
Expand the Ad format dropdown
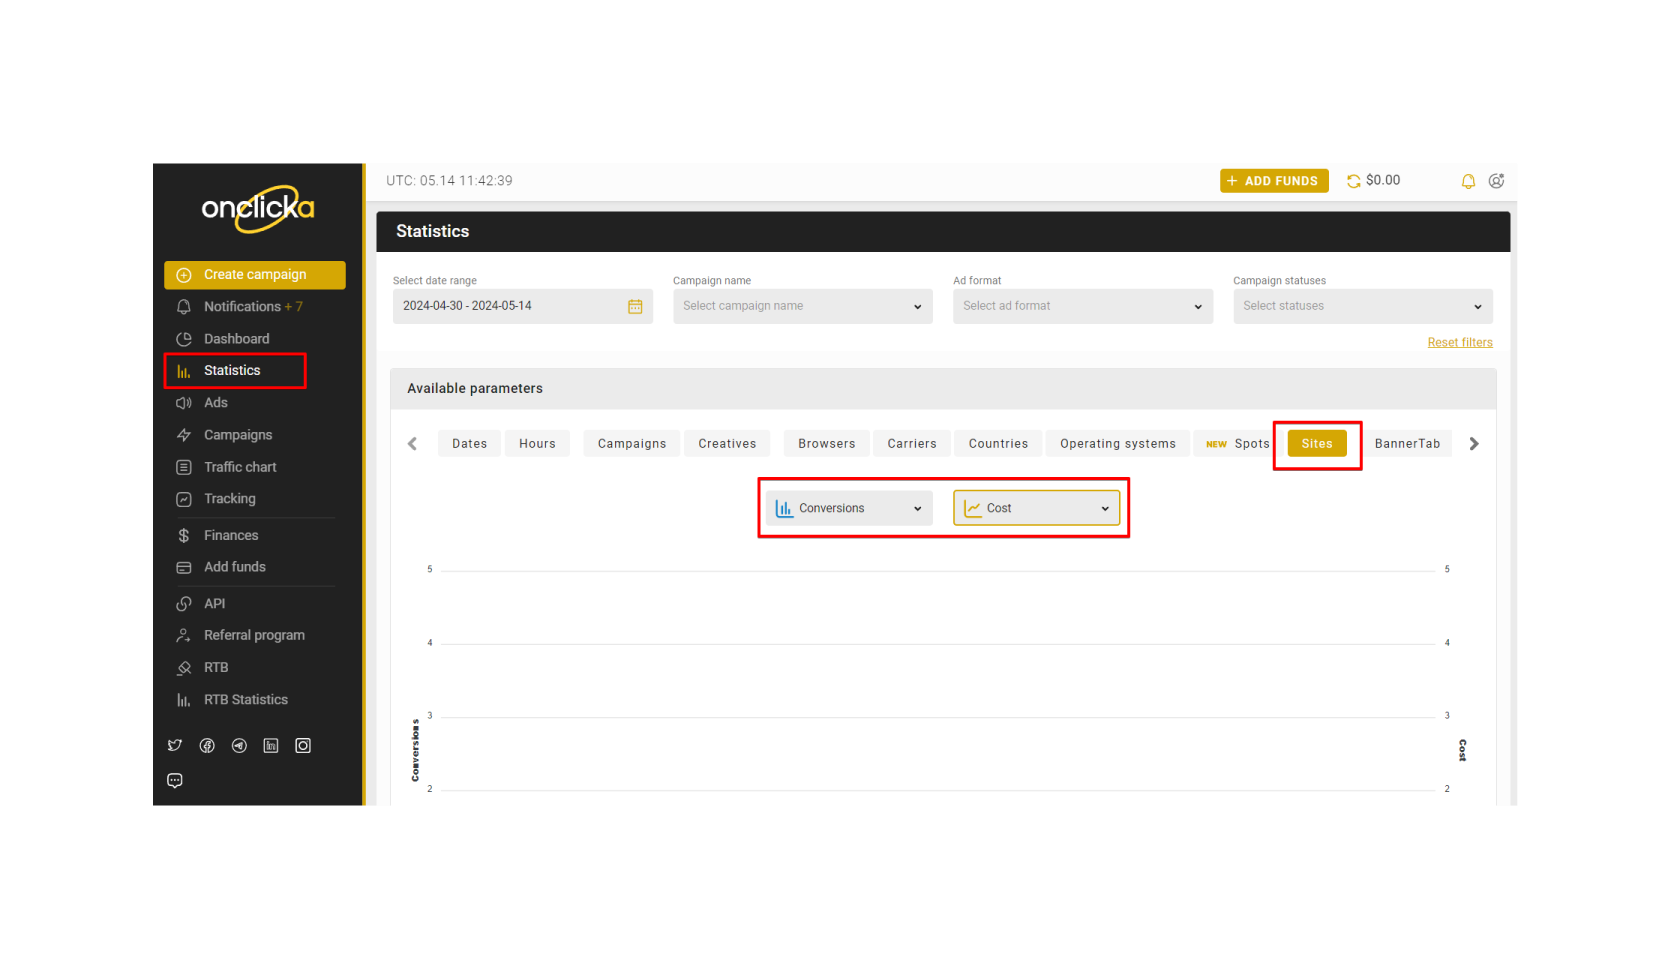(1082, 306)
